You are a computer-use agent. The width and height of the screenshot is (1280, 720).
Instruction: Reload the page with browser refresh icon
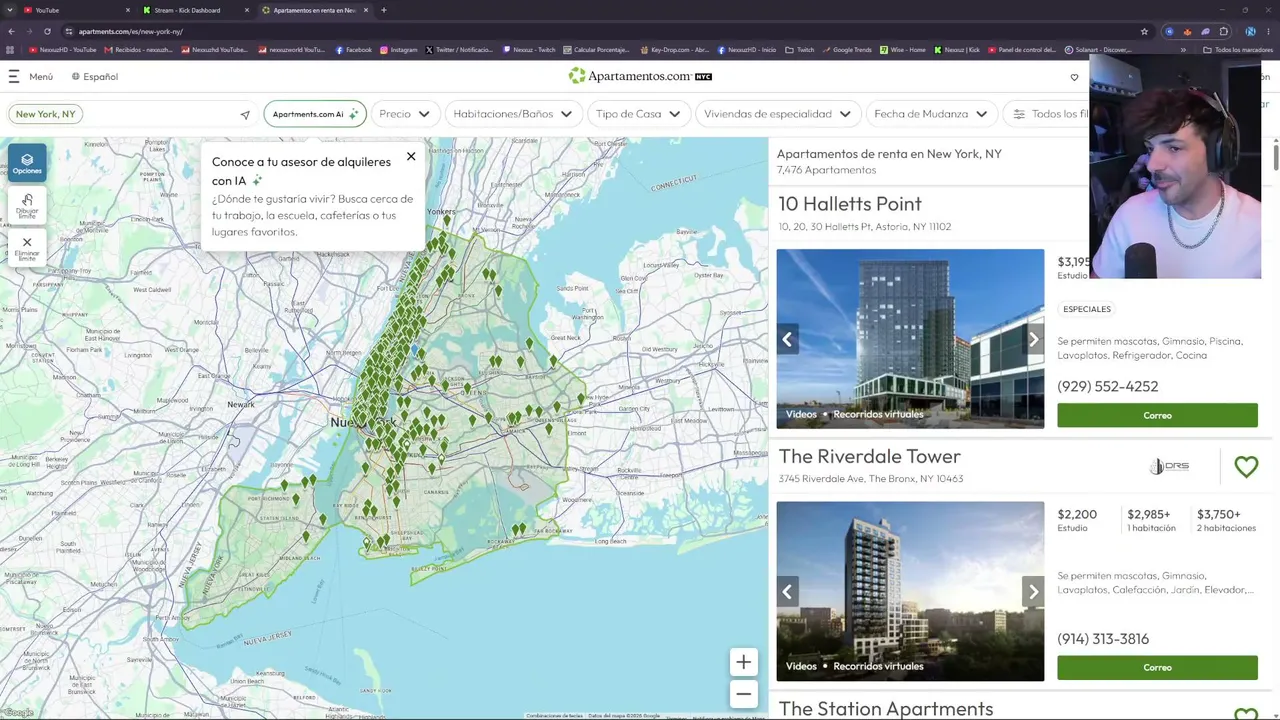(x=47, y=31)
